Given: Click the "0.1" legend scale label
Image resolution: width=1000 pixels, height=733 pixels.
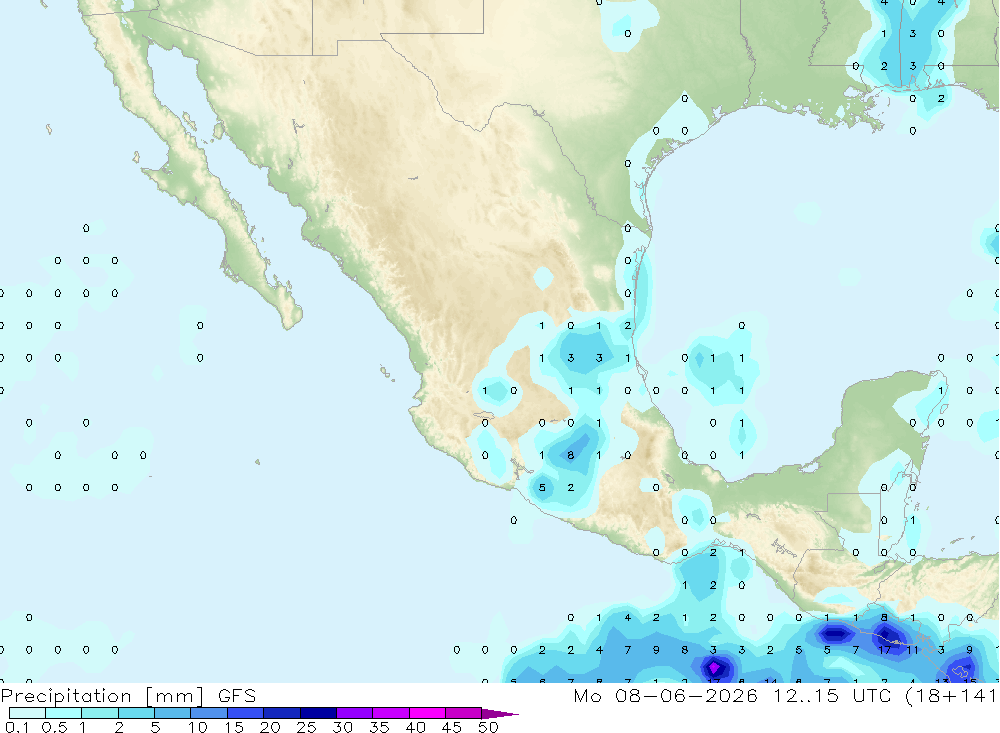Looking at the screenshot, I should (17, 727).
